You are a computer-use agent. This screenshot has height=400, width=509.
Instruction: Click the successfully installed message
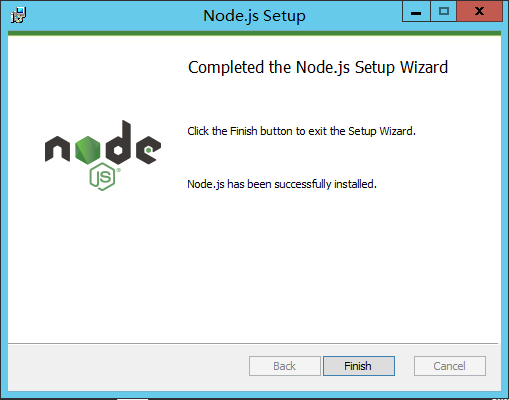(x=282, y=184)
